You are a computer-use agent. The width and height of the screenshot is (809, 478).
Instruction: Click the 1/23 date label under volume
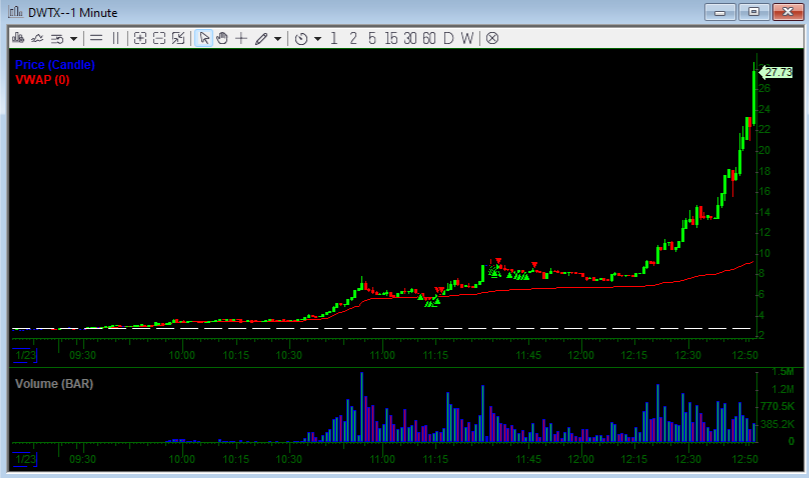coord(25,459)
